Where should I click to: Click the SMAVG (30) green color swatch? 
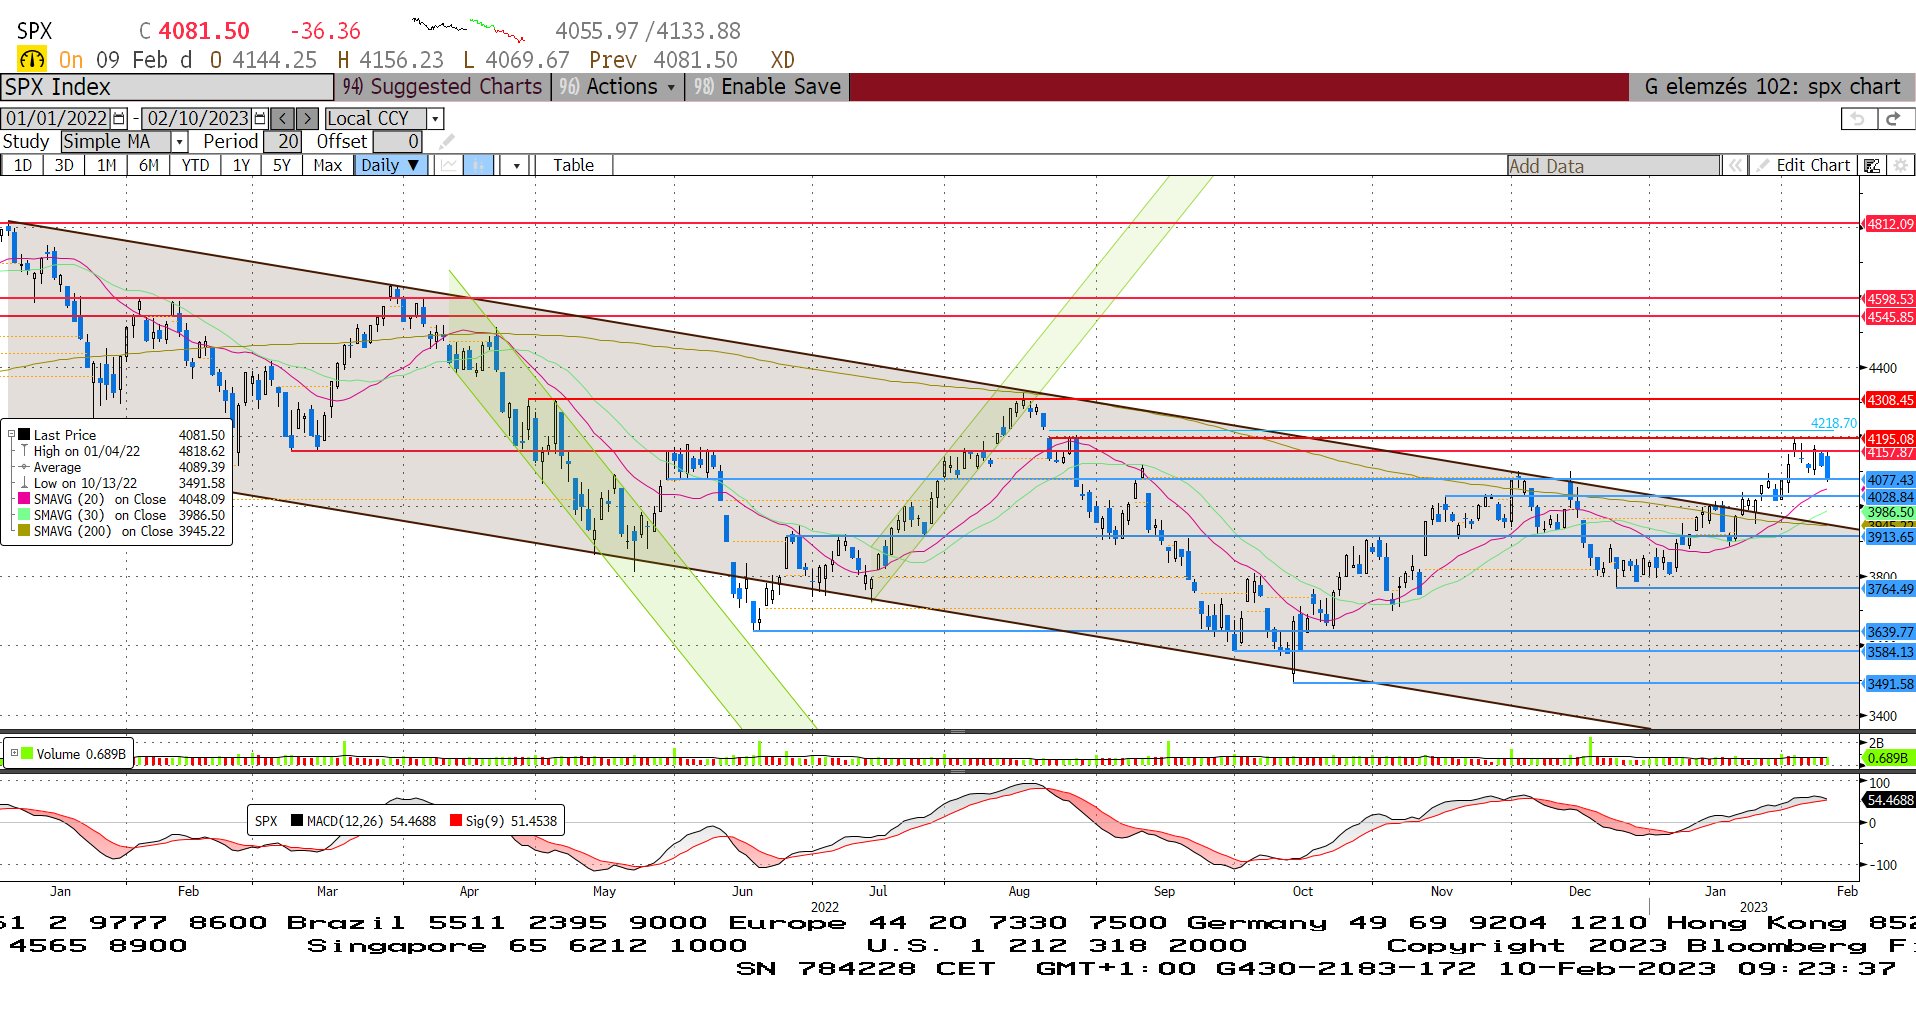[24, 515]
